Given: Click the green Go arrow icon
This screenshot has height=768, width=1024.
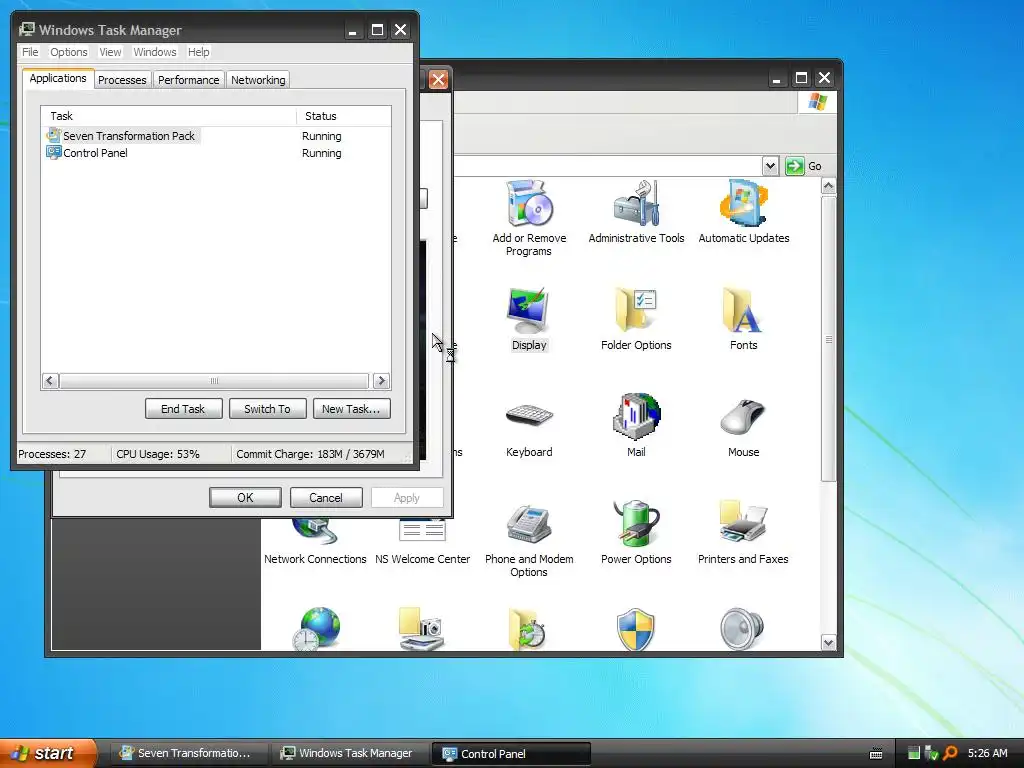Looking at the screenshot, I should [794, 166].
